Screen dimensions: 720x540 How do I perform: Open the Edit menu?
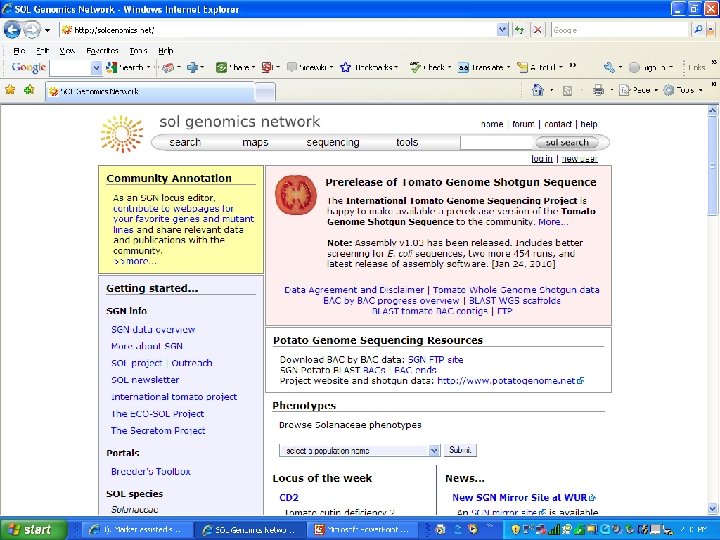click(42, 51)
